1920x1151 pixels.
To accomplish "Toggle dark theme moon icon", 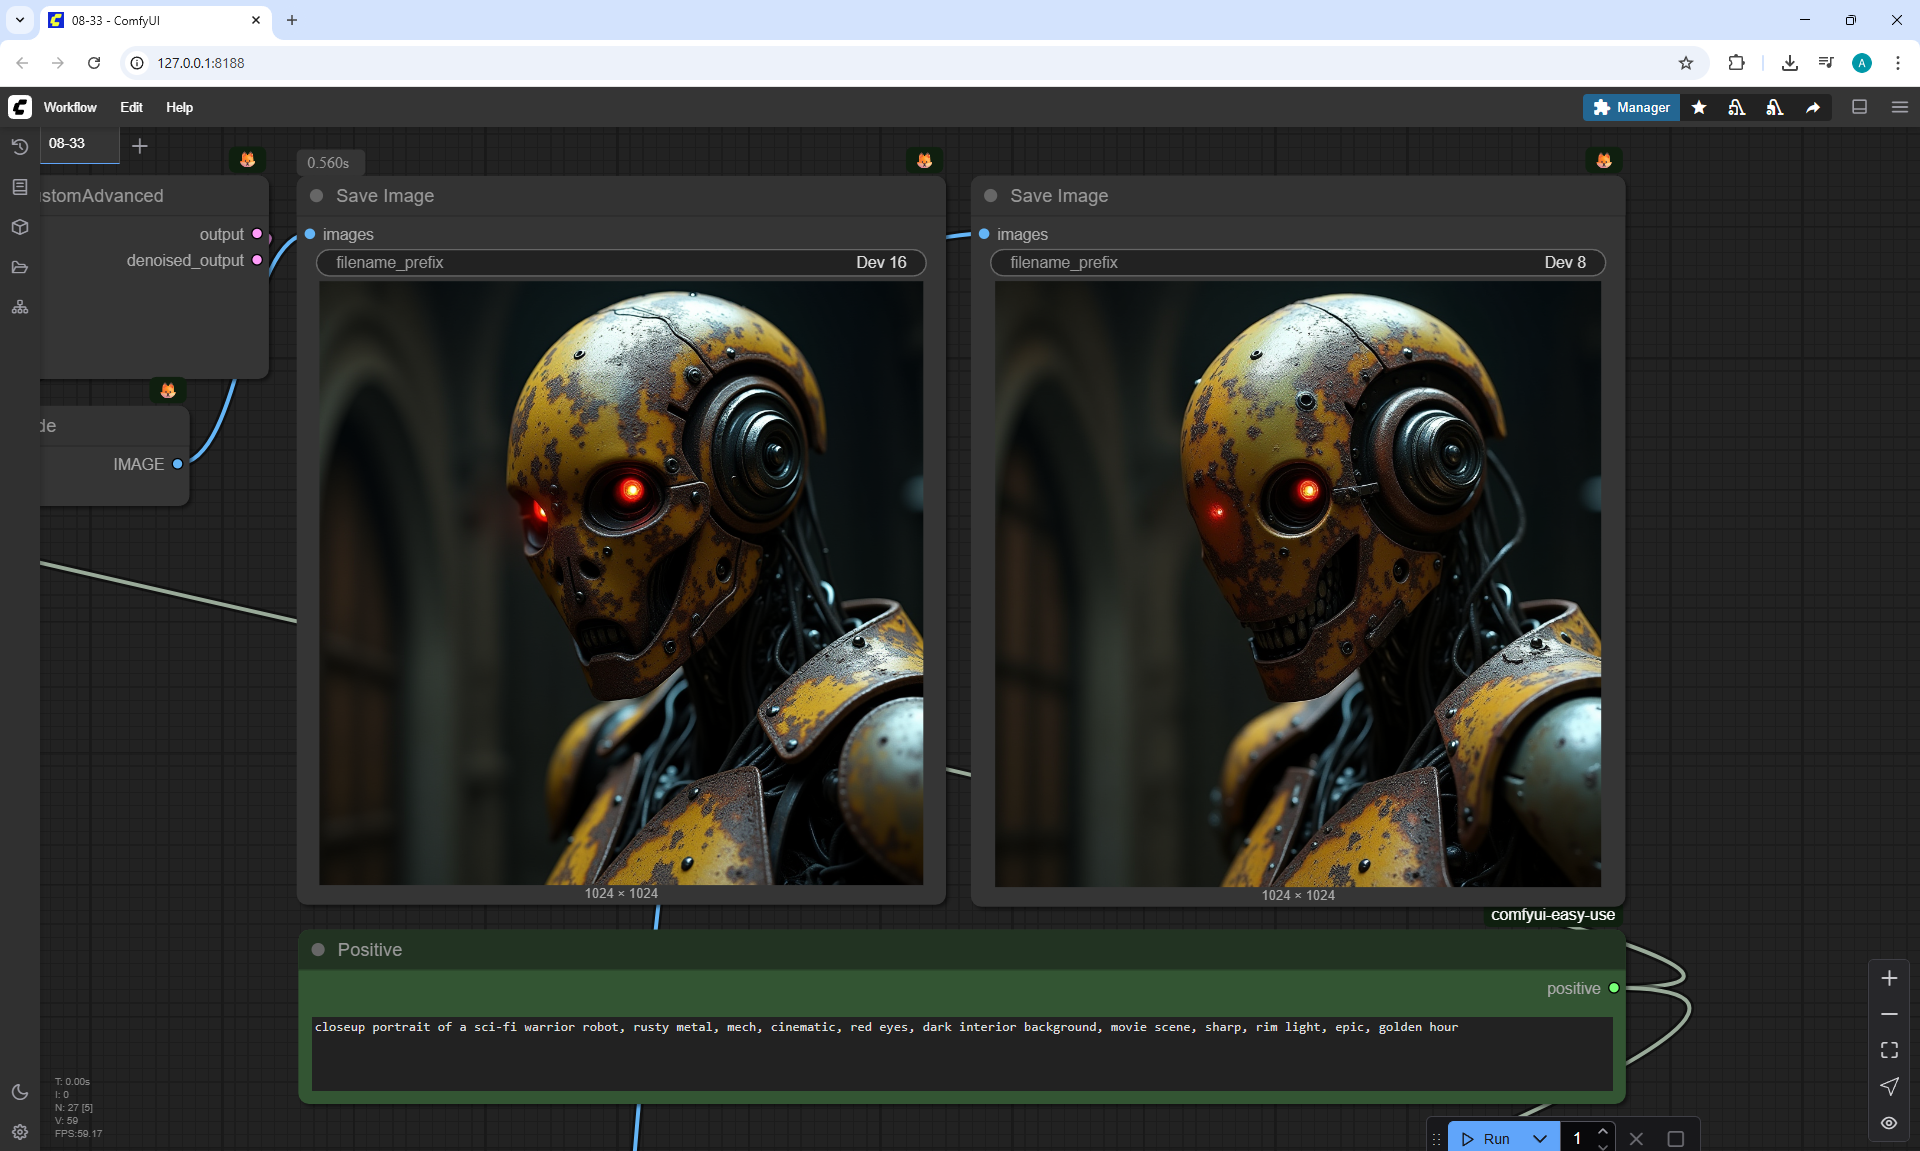I will coord(20,1092).
